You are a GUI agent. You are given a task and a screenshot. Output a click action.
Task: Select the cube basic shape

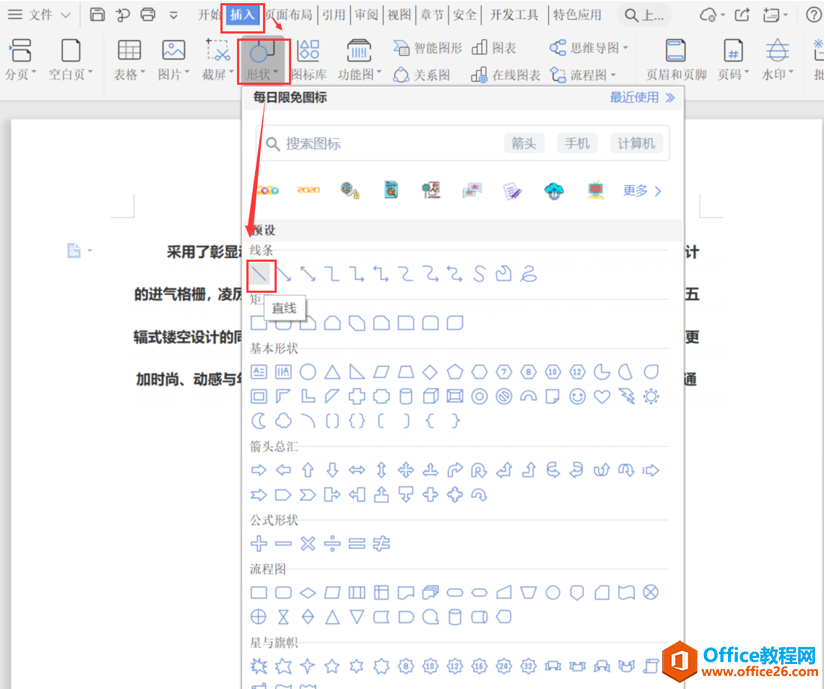coord(430,397)
